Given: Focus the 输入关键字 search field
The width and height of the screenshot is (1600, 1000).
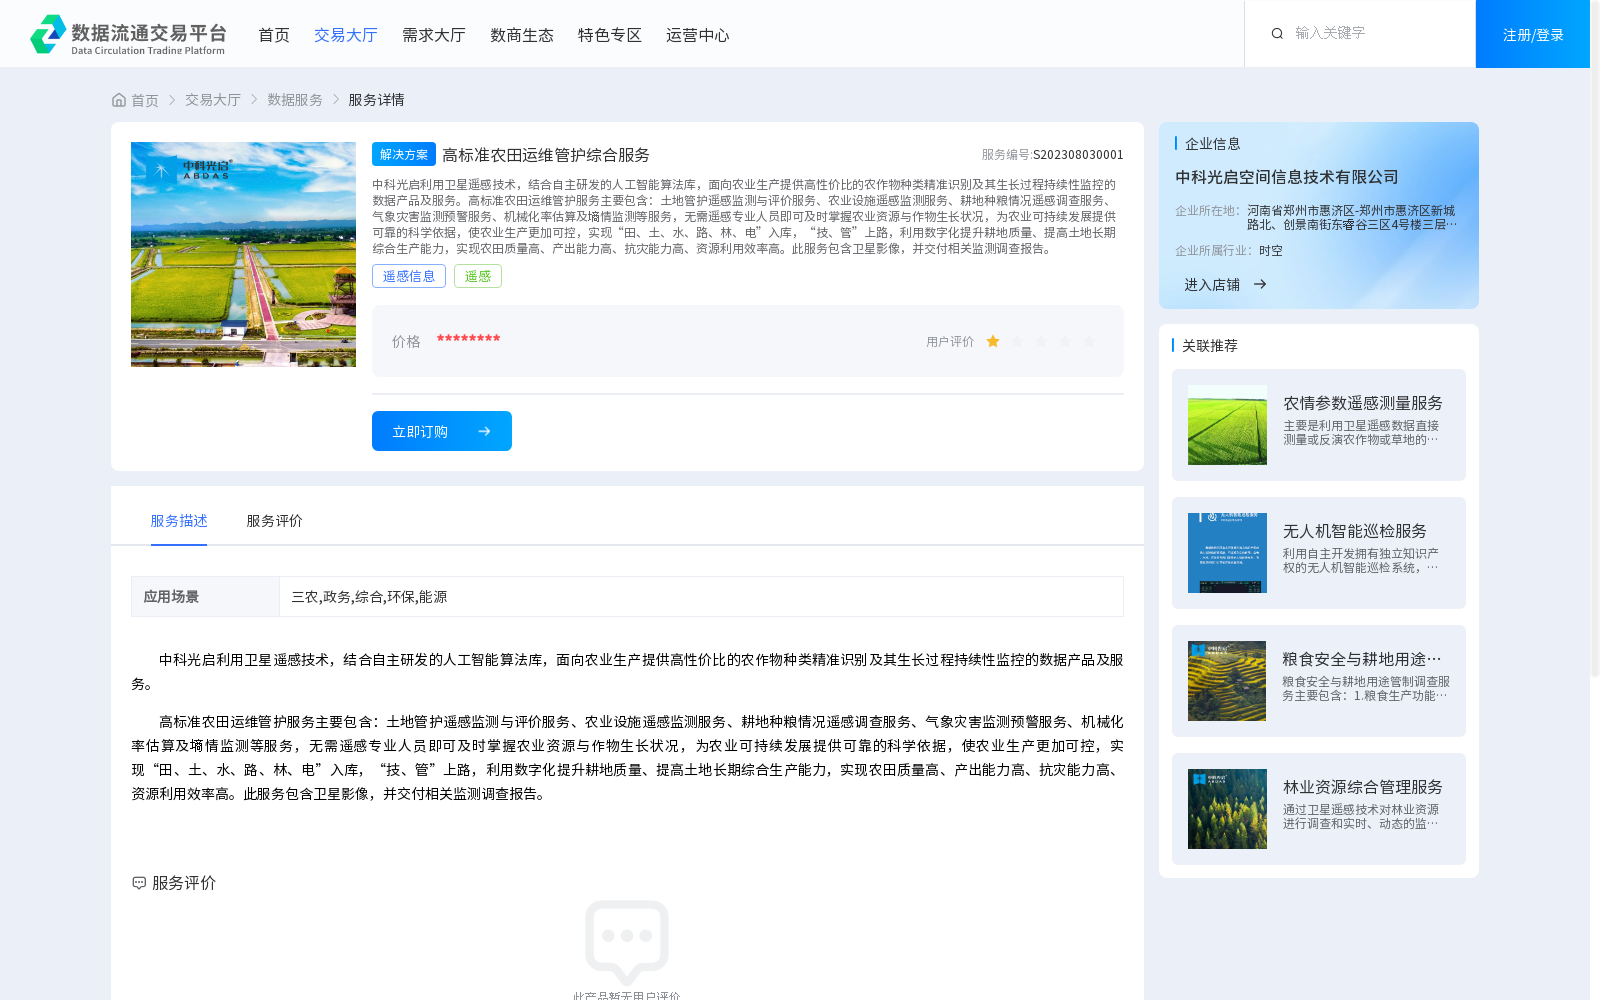Looking at the screenshot, I should (1375, 33).
